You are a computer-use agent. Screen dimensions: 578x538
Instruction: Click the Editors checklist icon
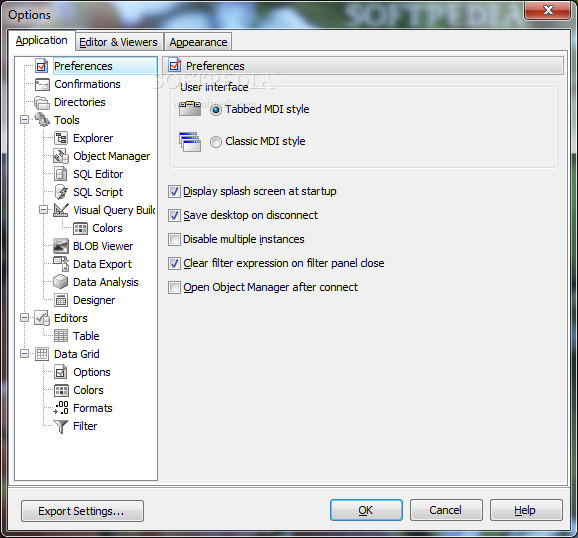click(42, 318)
